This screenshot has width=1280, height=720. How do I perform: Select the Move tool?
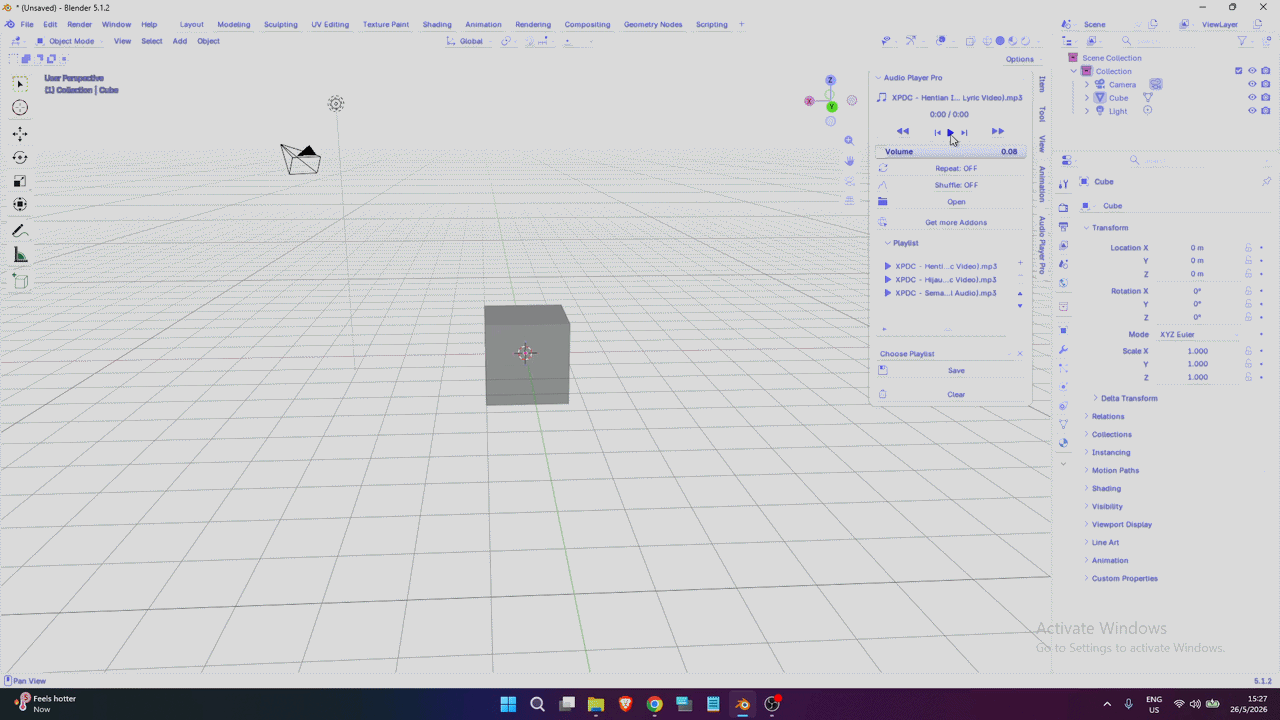tap(20, 134)
